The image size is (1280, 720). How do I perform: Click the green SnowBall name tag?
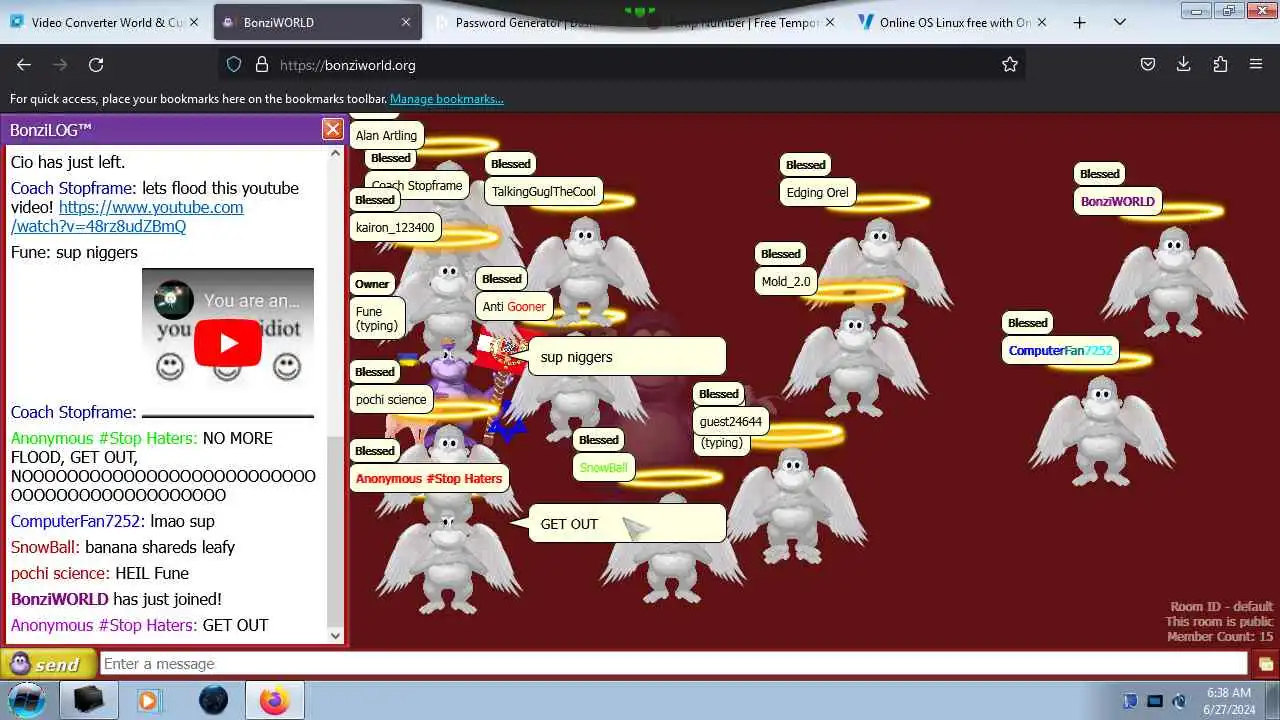click(604, 467)
